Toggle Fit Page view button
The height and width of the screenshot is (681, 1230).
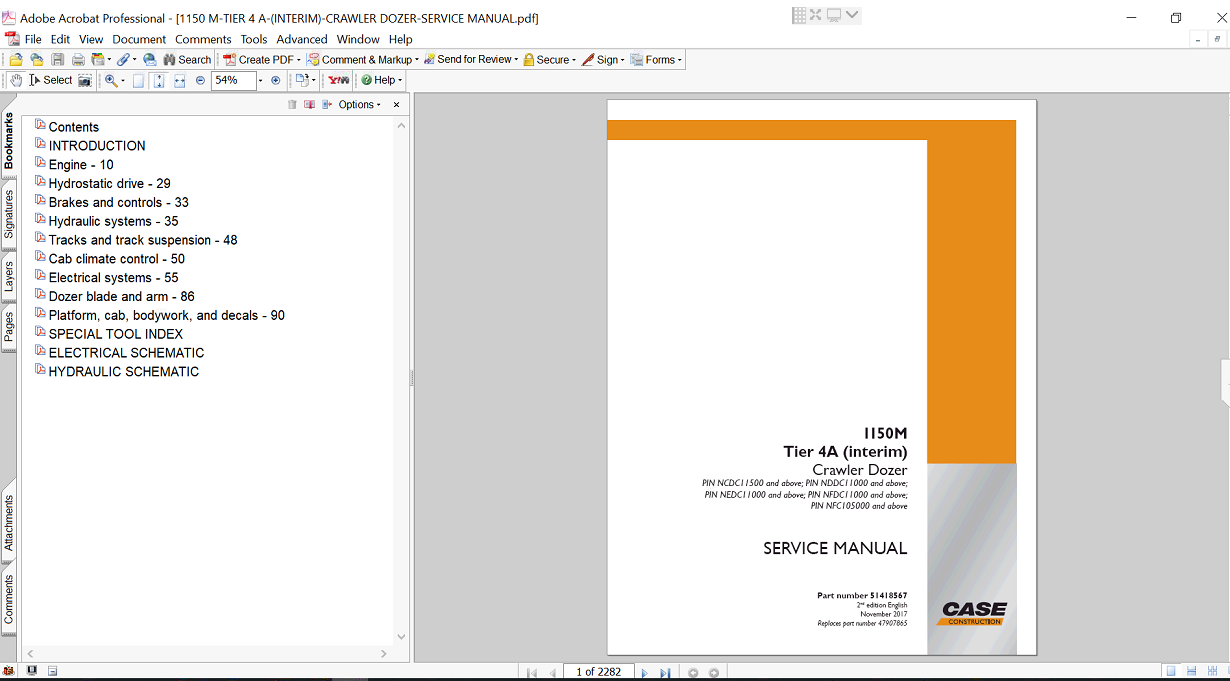coord(159,80)
